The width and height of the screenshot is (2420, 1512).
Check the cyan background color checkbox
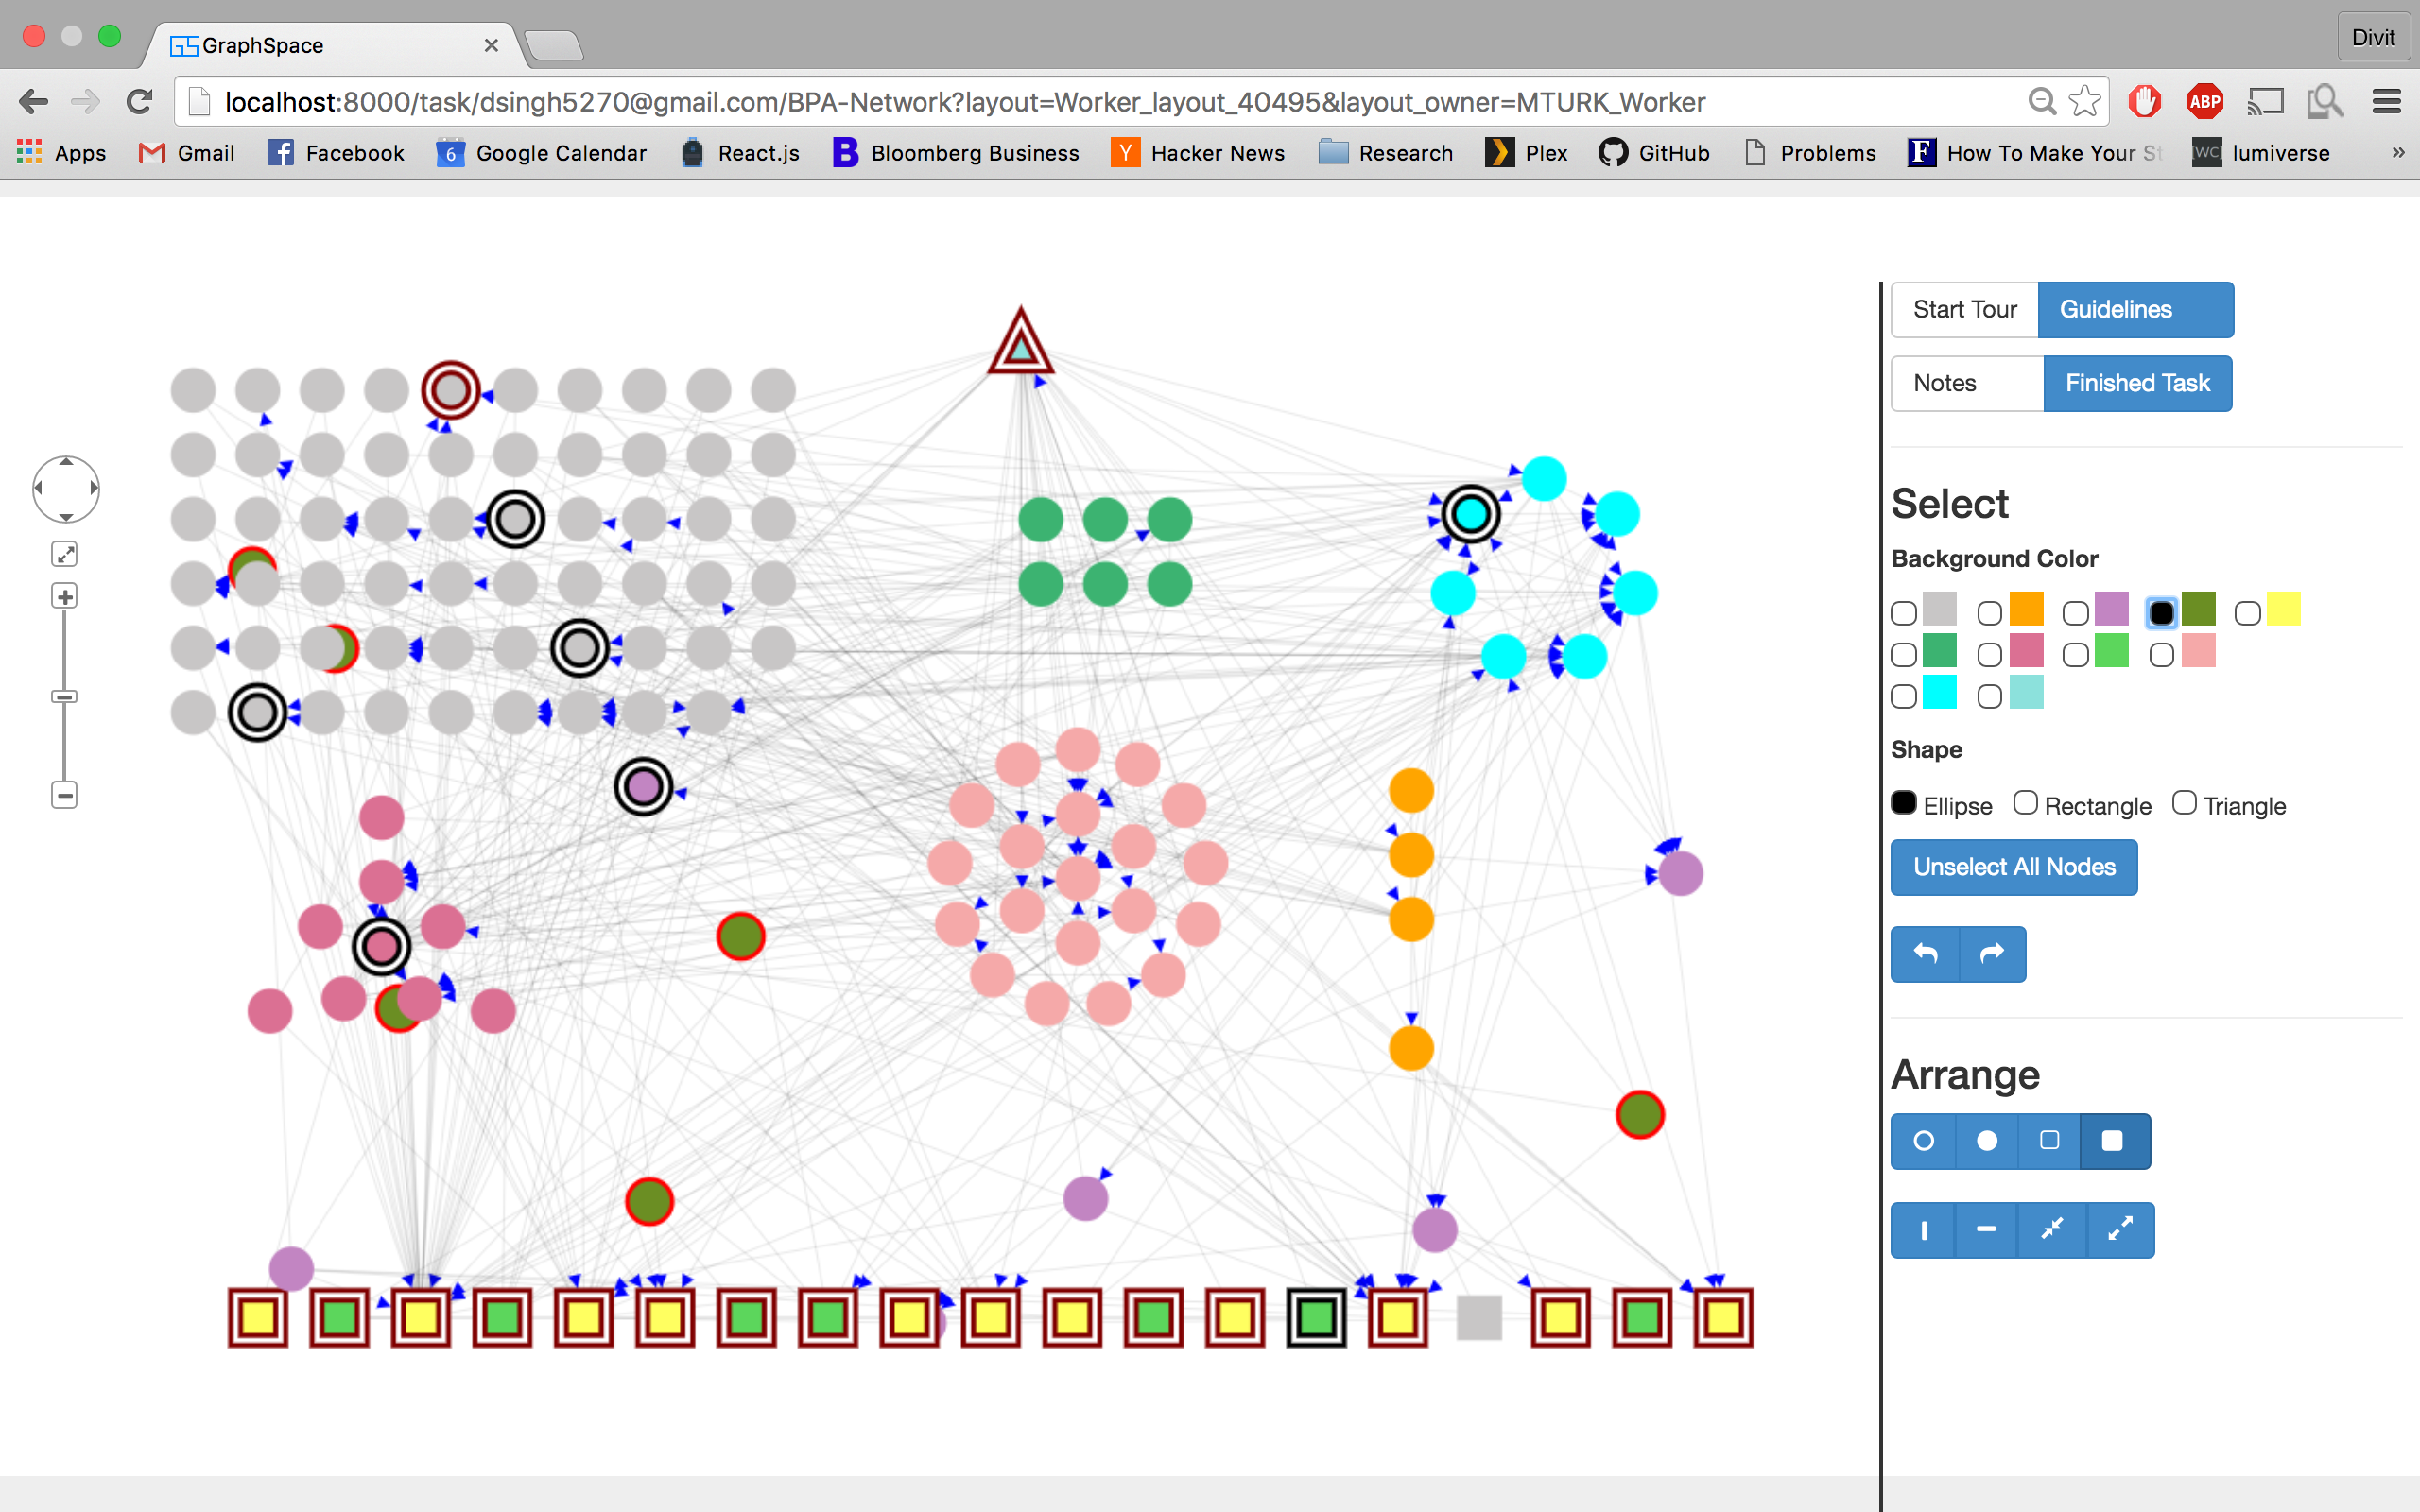(1904, 696)
